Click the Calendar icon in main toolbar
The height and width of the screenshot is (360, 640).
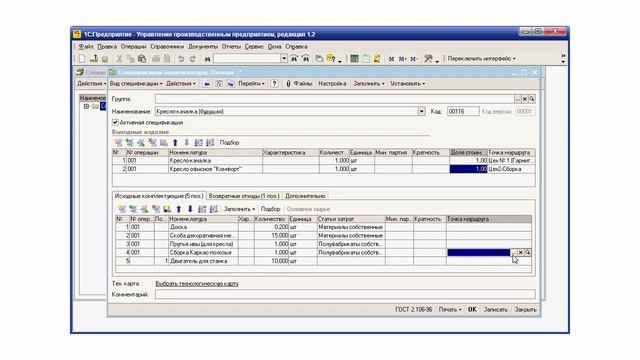click(366, 59)
